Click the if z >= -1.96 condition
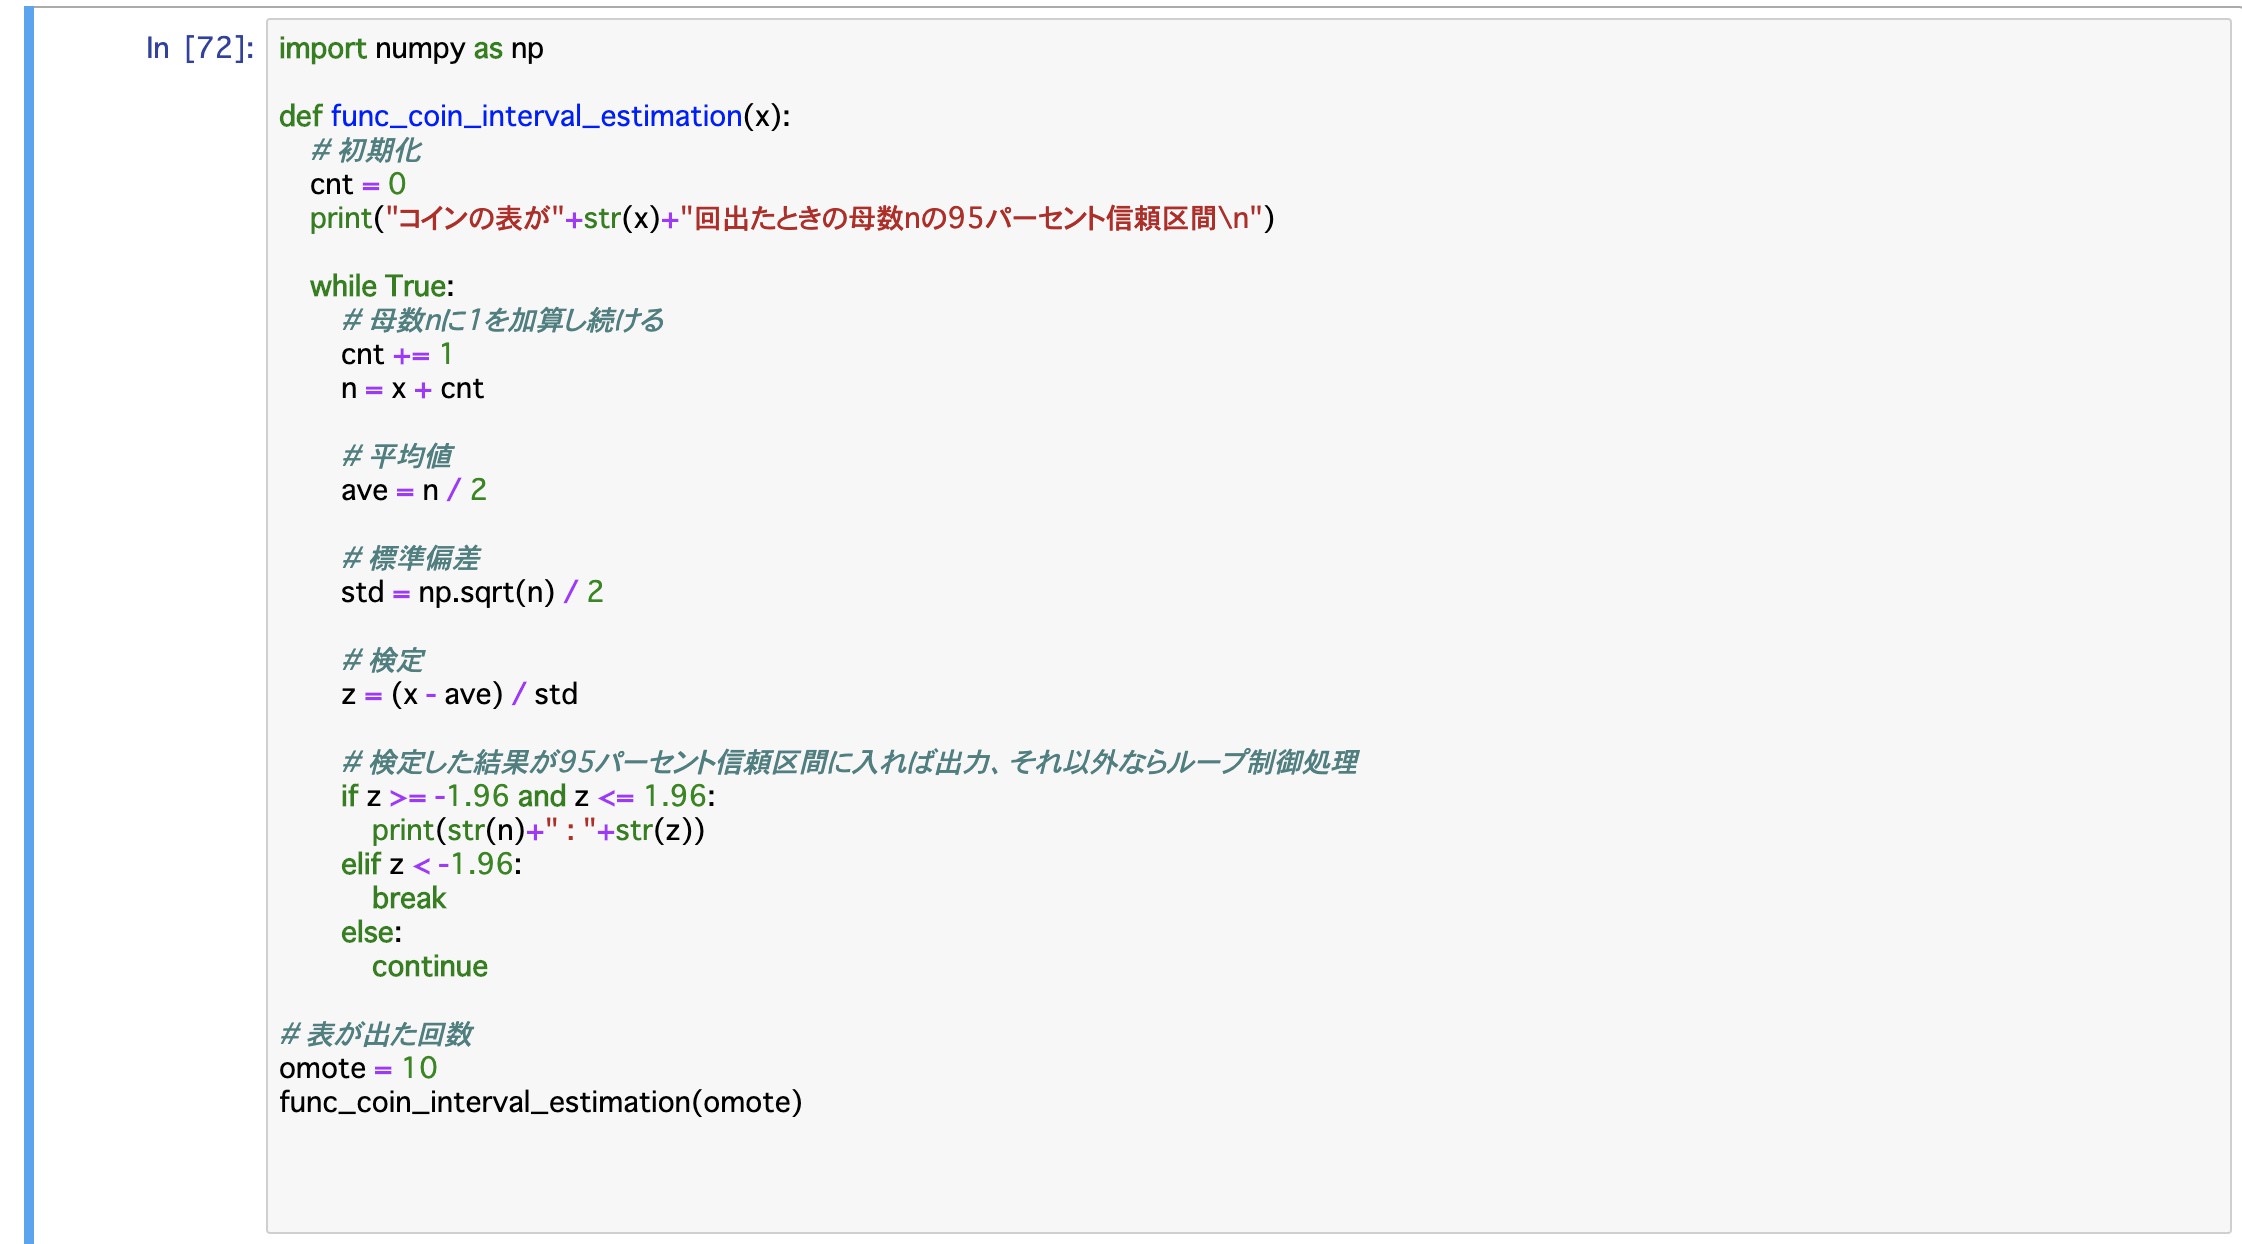This screenshot has width=2242, height=1244. 450,797
